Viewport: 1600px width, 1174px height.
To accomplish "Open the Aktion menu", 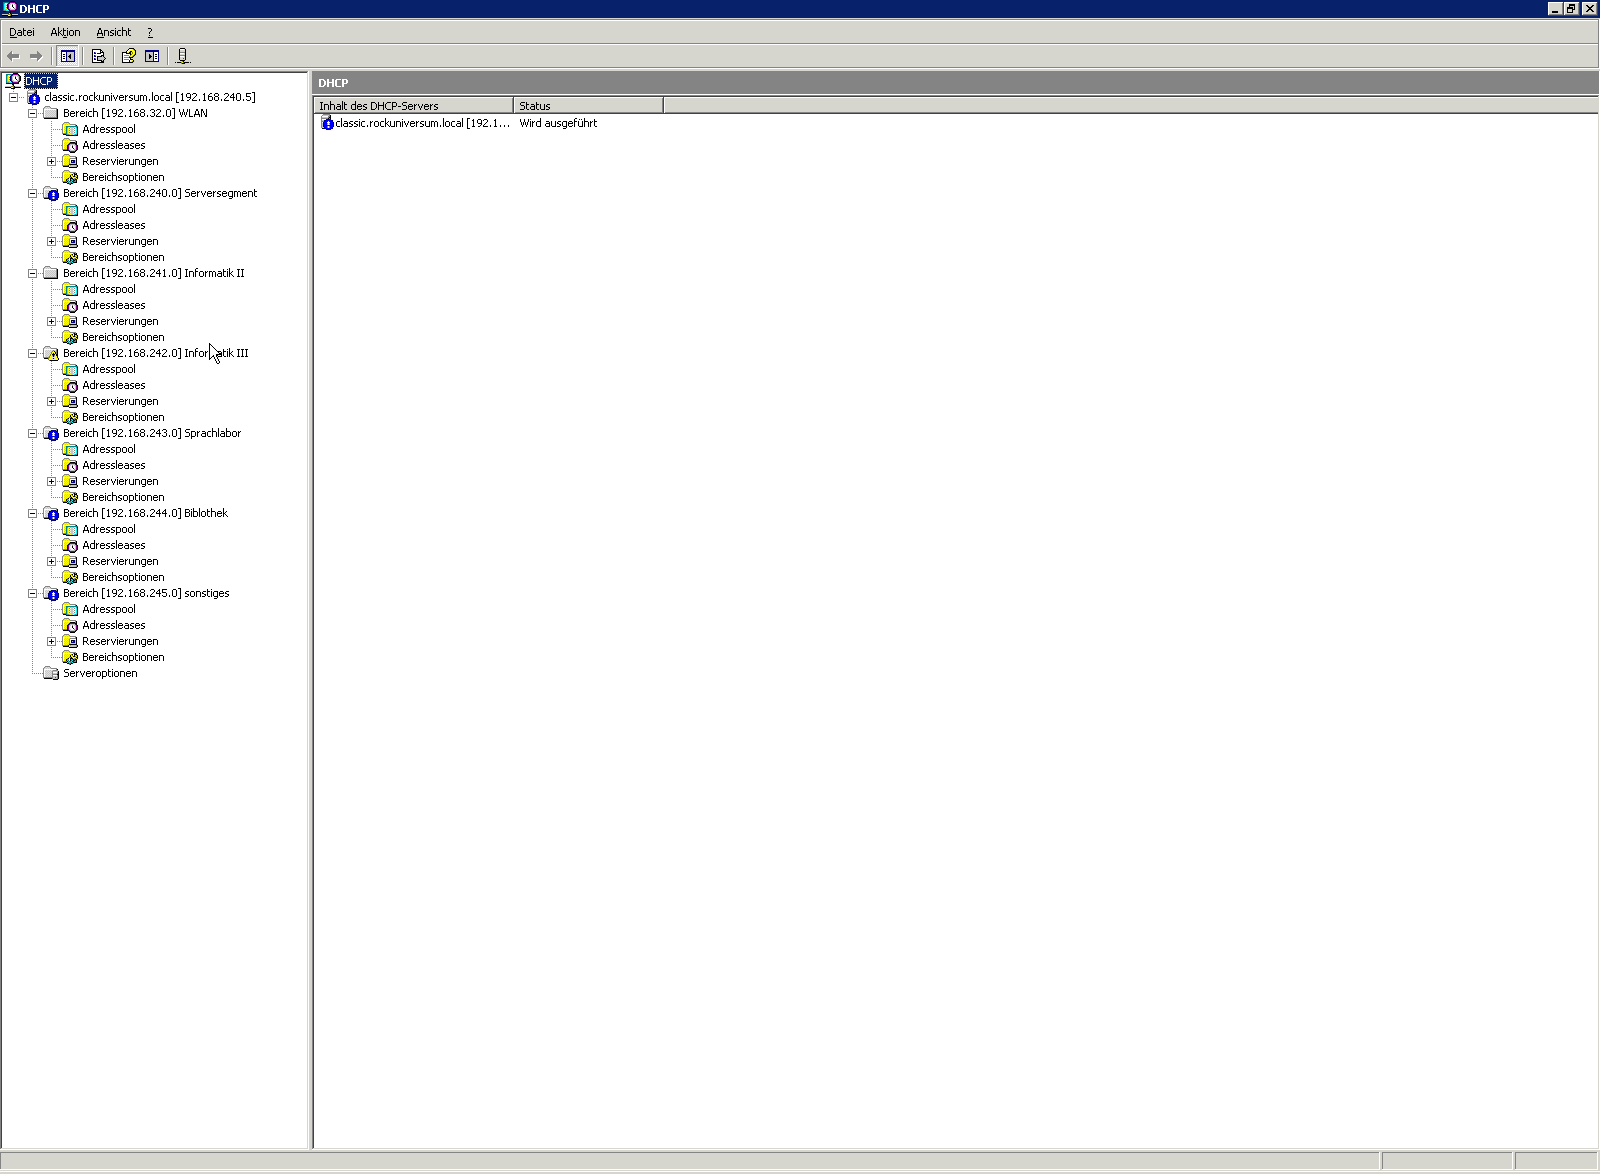I will point(65,32).
